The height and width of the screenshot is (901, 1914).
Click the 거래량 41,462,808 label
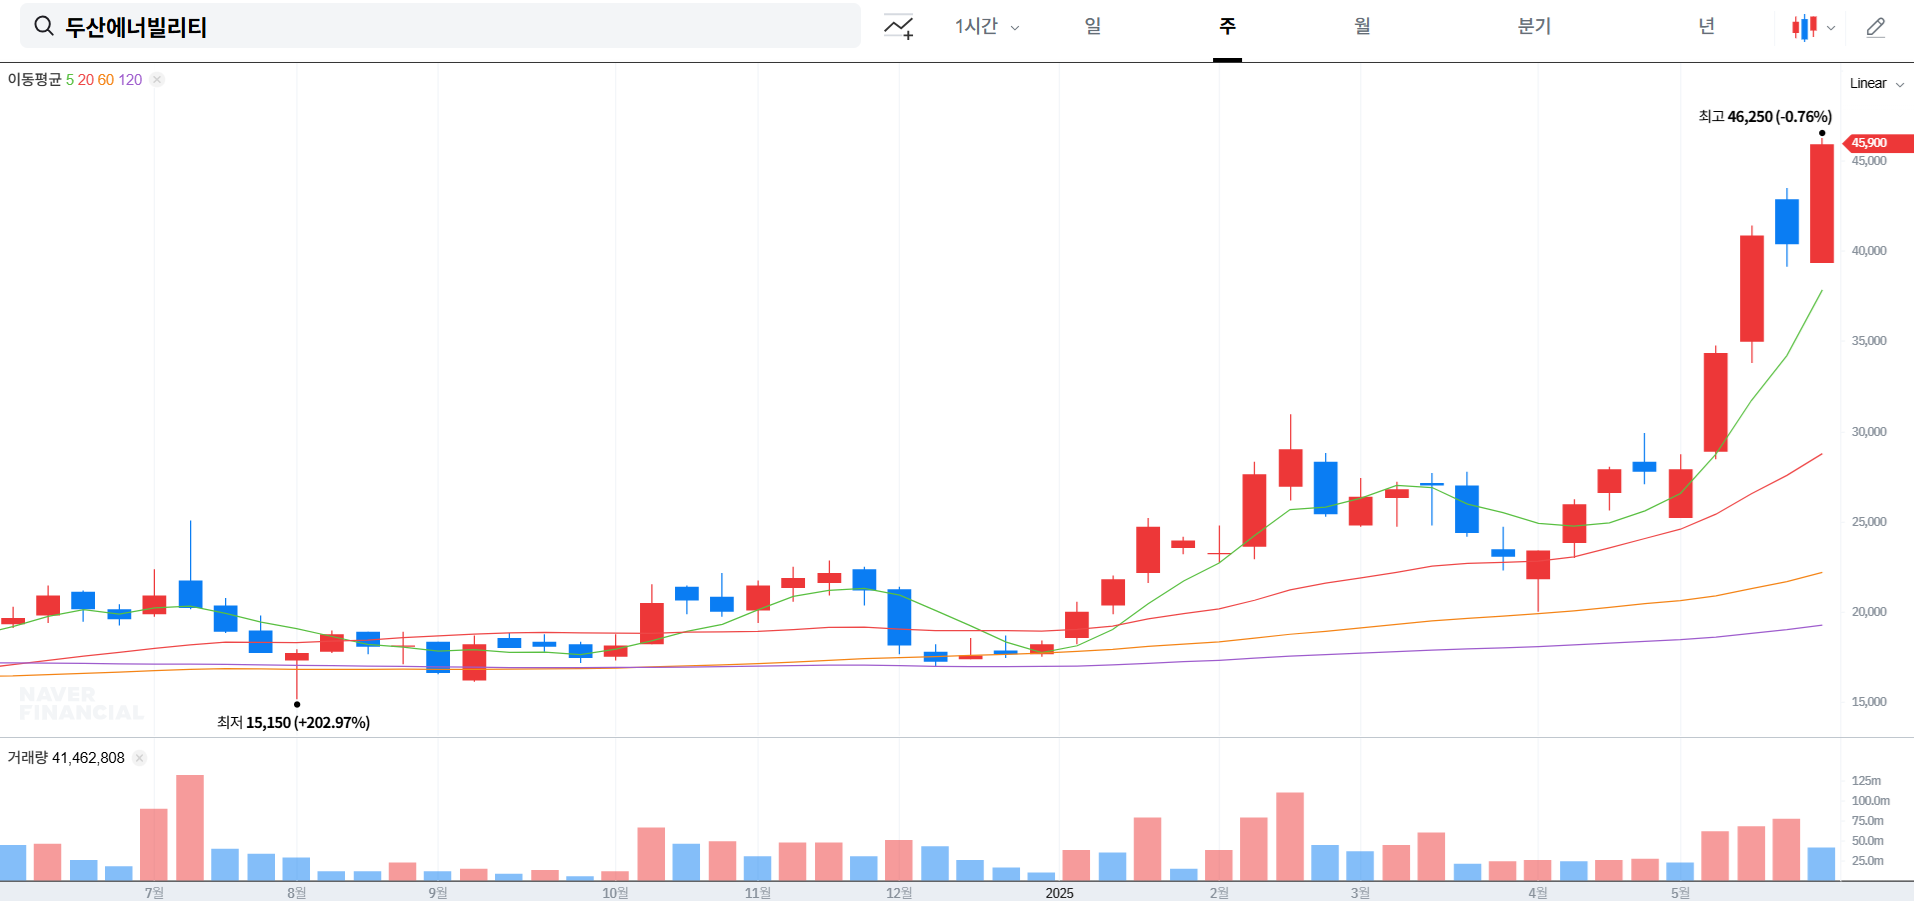(x=66, y=758)
